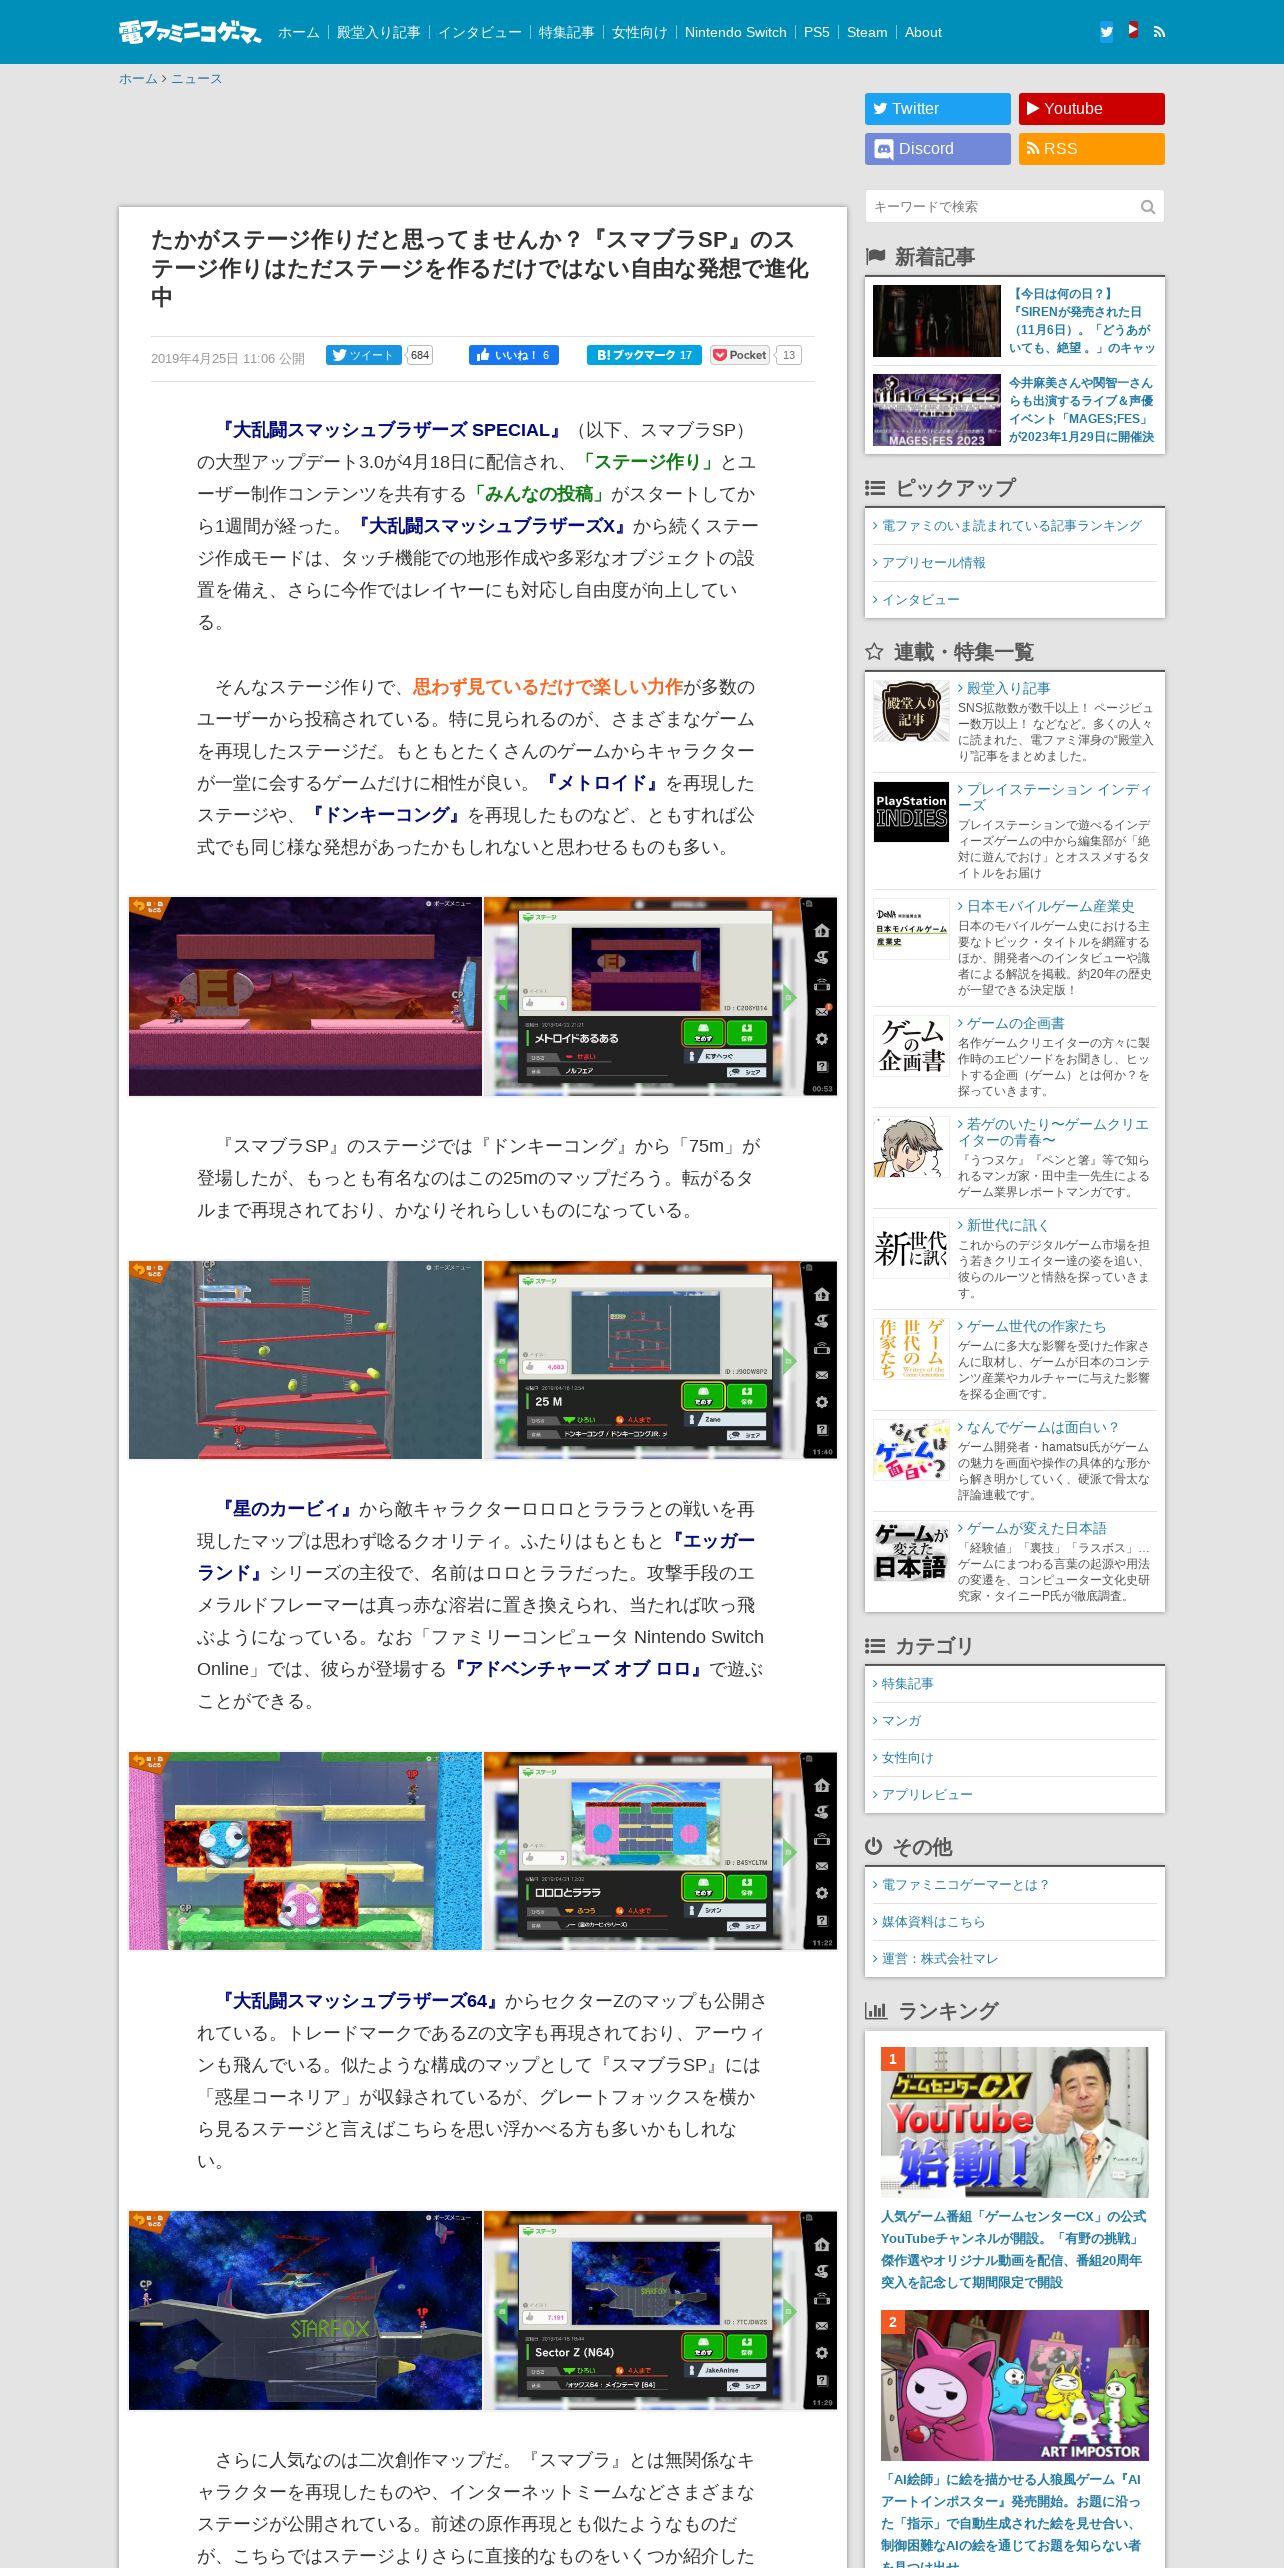Screen dimensions: 1284x2568
Task: Open the 媒体資料はこちら link
Action: [933, 1922]
